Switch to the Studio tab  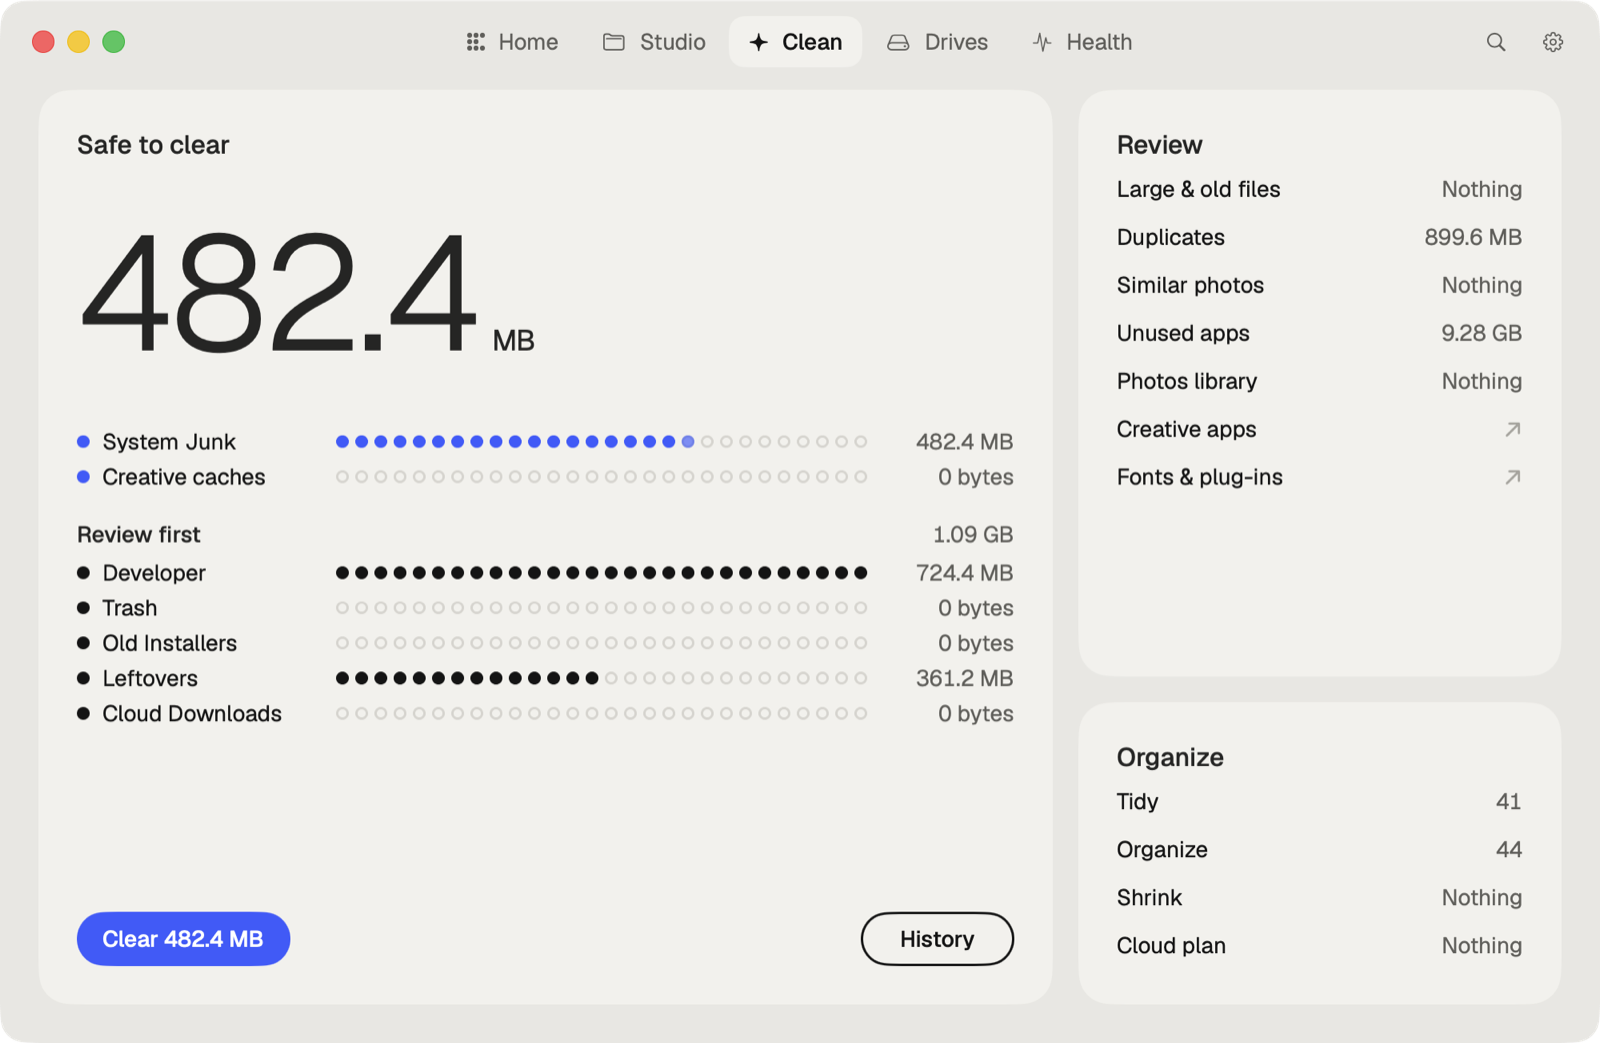coord(654,42)
